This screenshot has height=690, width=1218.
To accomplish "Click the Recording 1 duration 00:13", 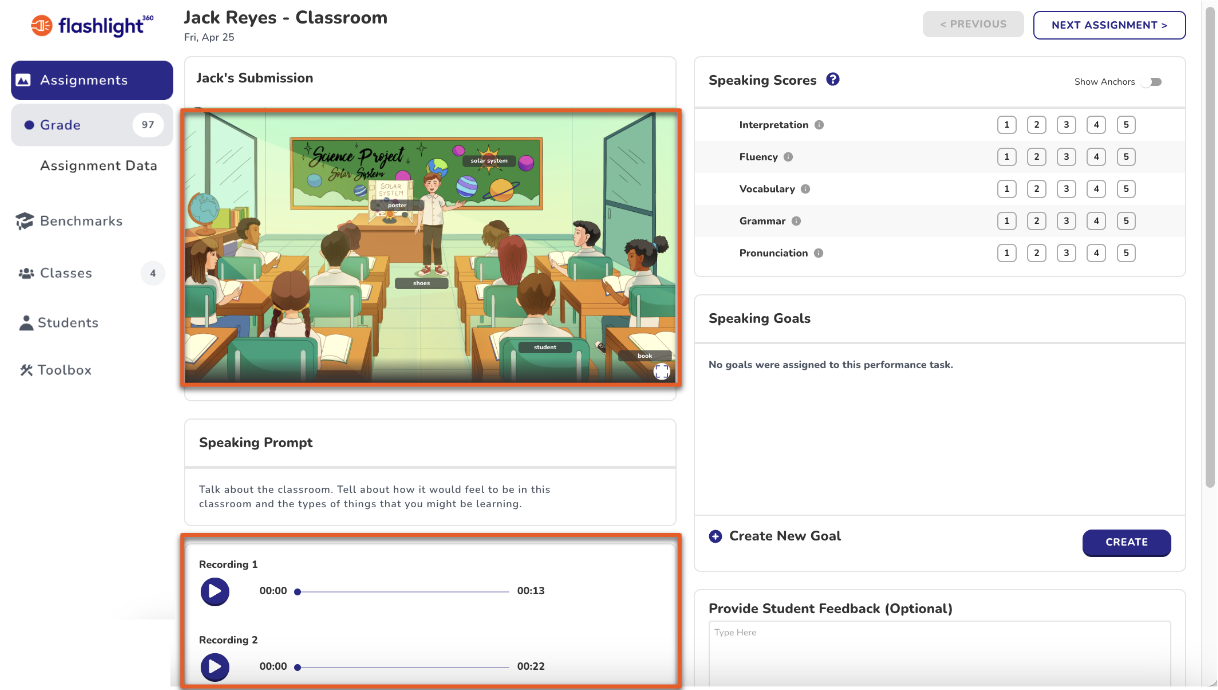I will click(x=531, y=591).
